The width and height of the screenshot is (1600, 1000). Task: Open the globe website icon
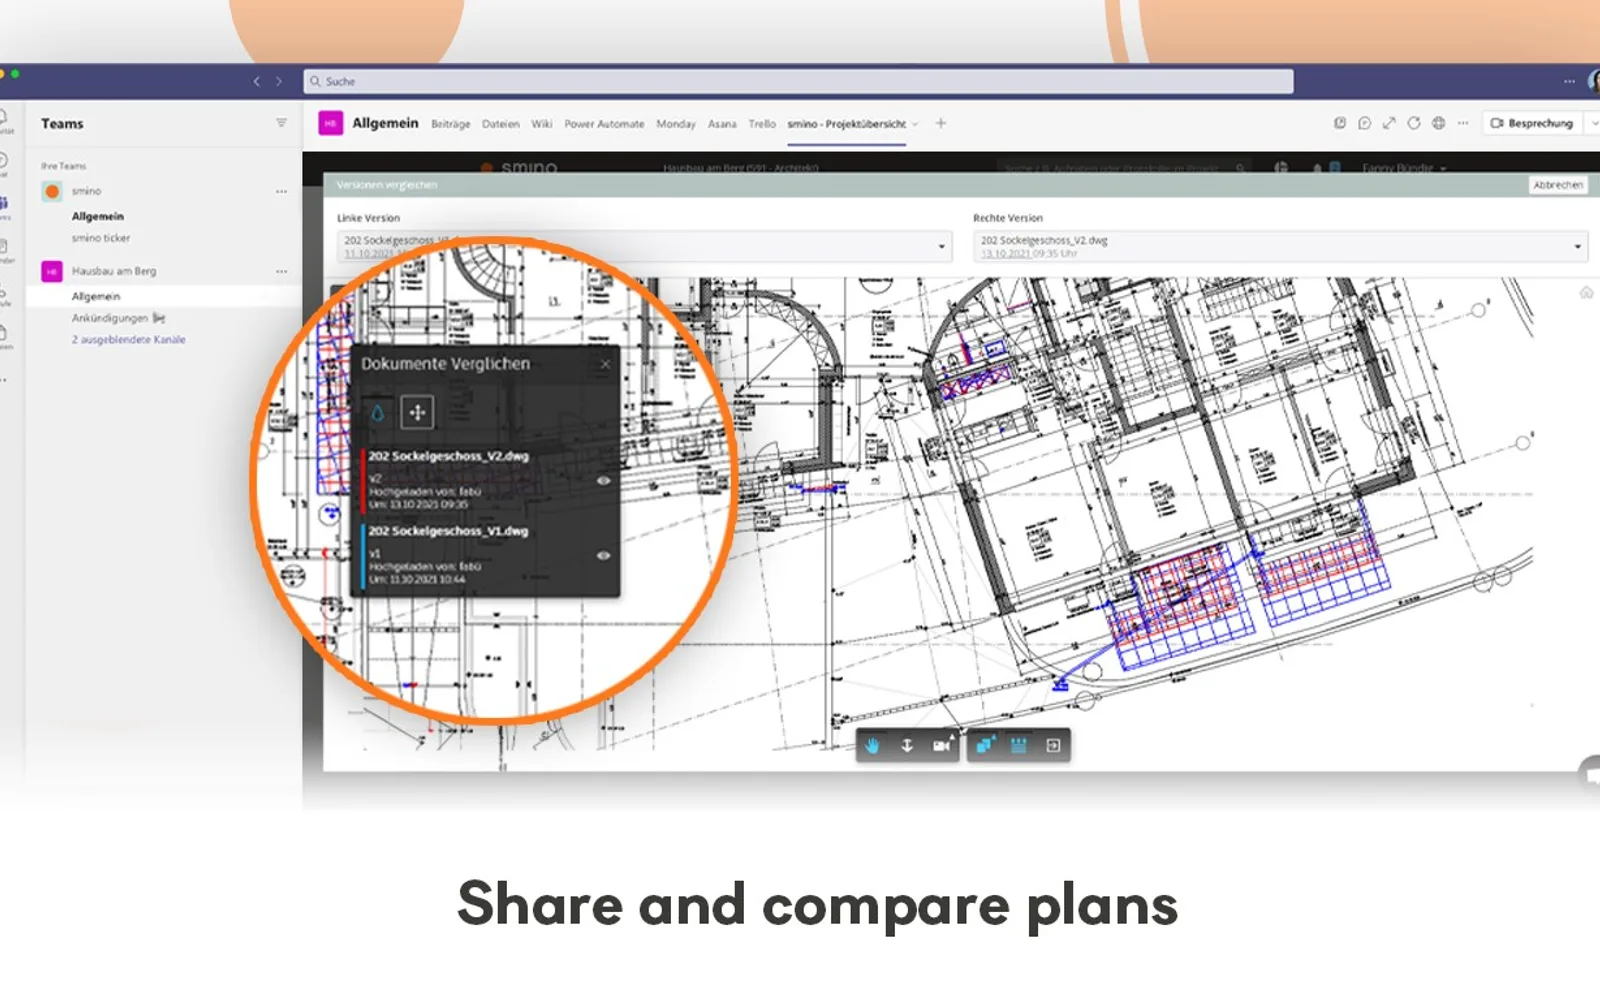click(x=1439, y=123)
